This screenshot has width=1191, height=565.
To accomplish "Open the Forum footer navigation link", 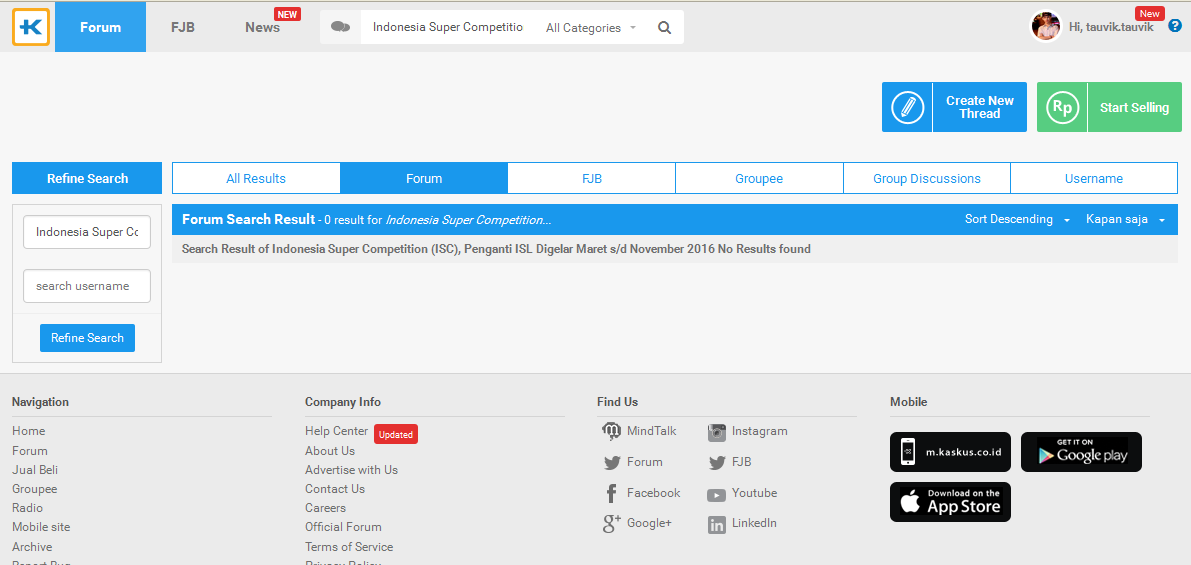I will (x=30, y=451).
